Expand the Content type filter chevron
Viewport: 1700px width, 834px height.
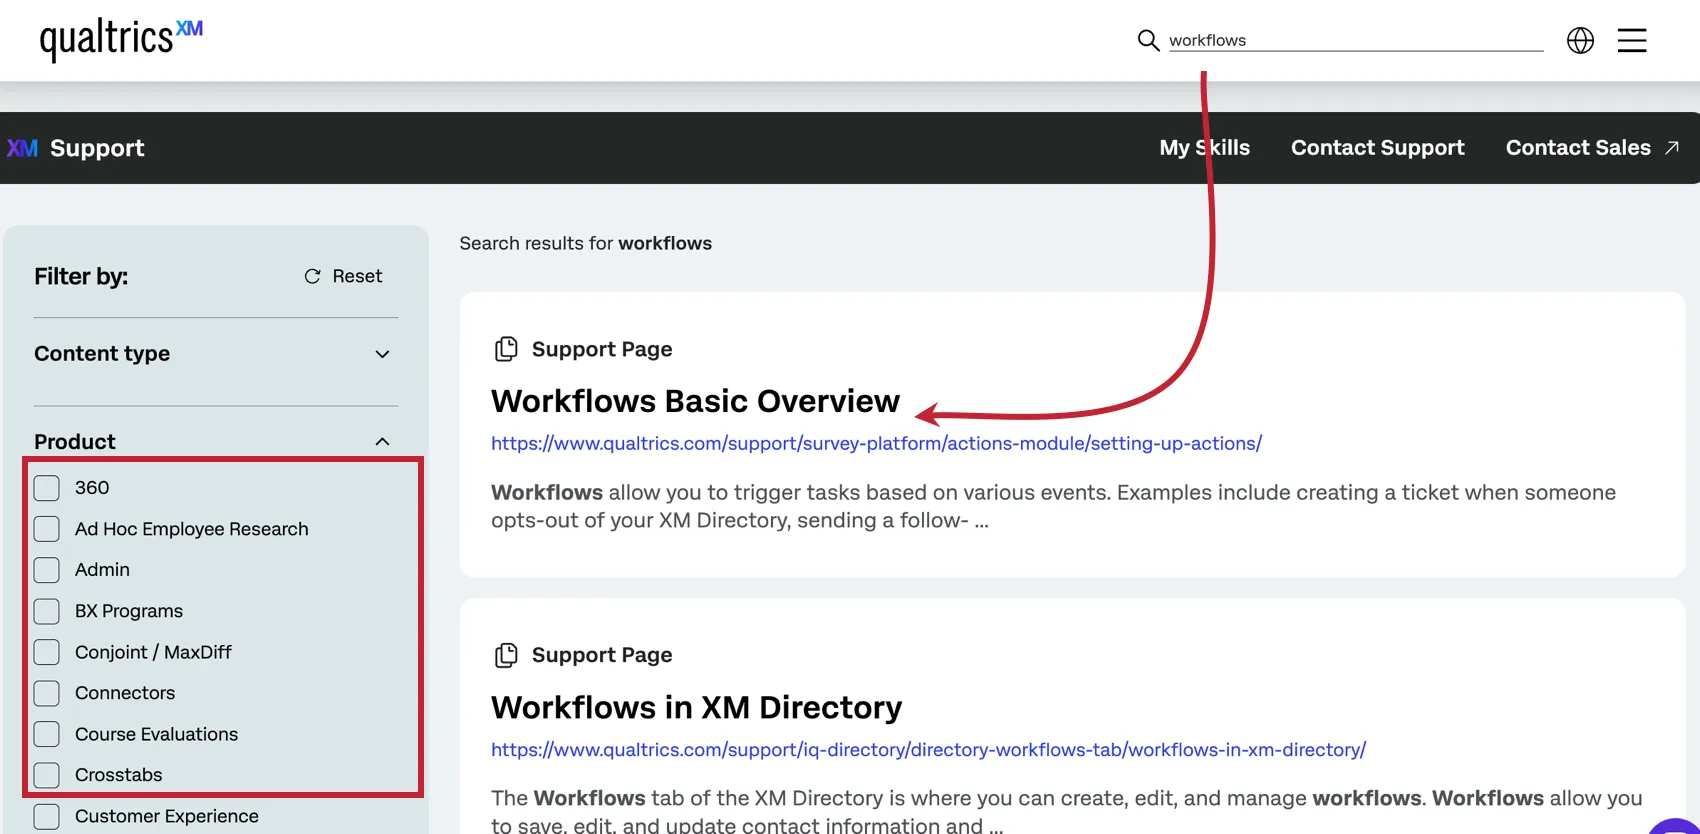point(382,354)
